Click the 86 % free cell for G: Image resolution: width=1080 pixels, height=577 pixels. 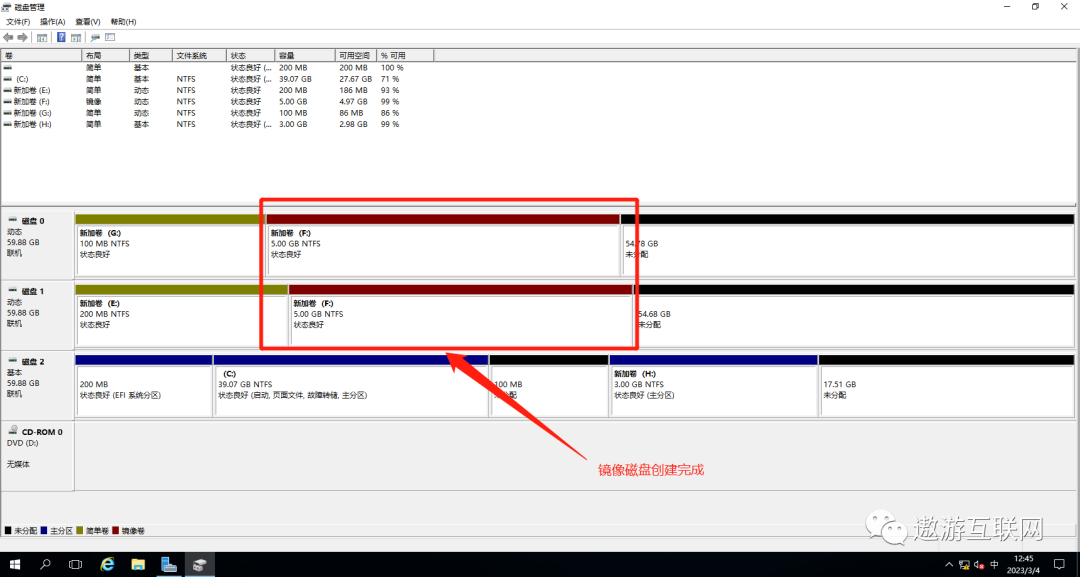coord(390,113)
